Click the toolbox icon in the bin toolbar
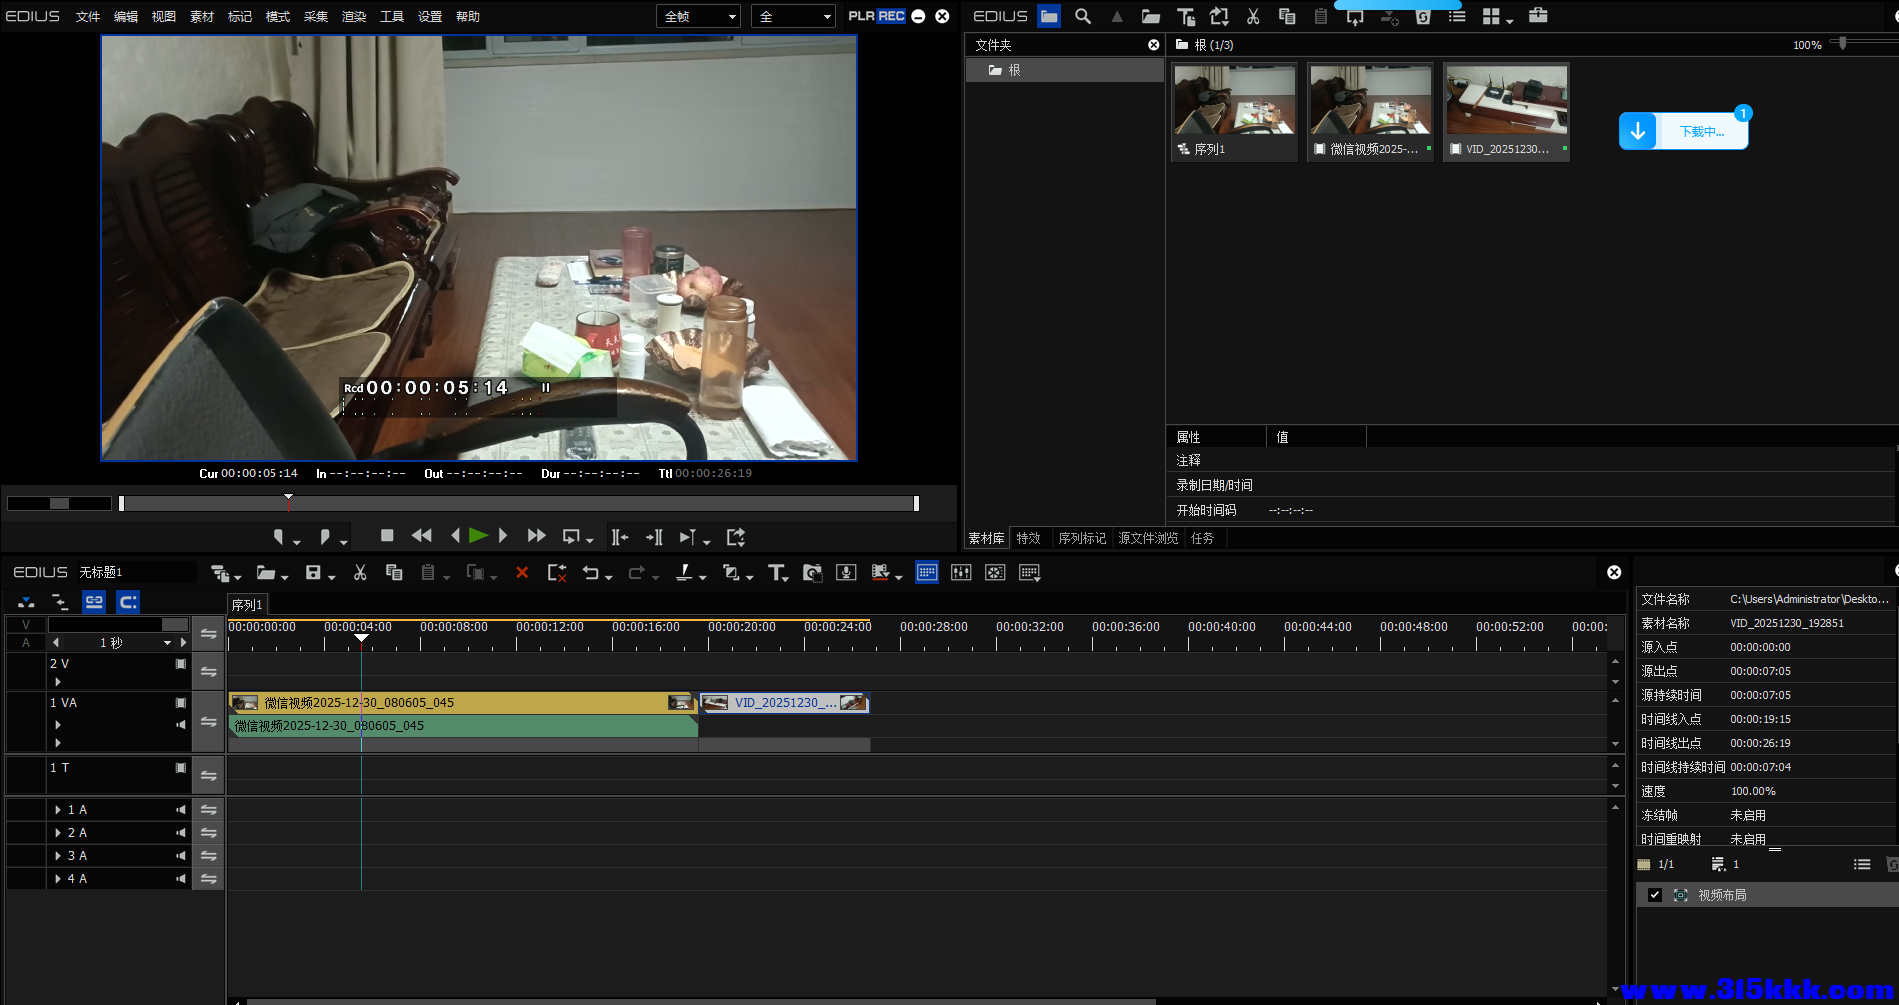This screenshot has width=1899, height=1005. [1538, 16]
